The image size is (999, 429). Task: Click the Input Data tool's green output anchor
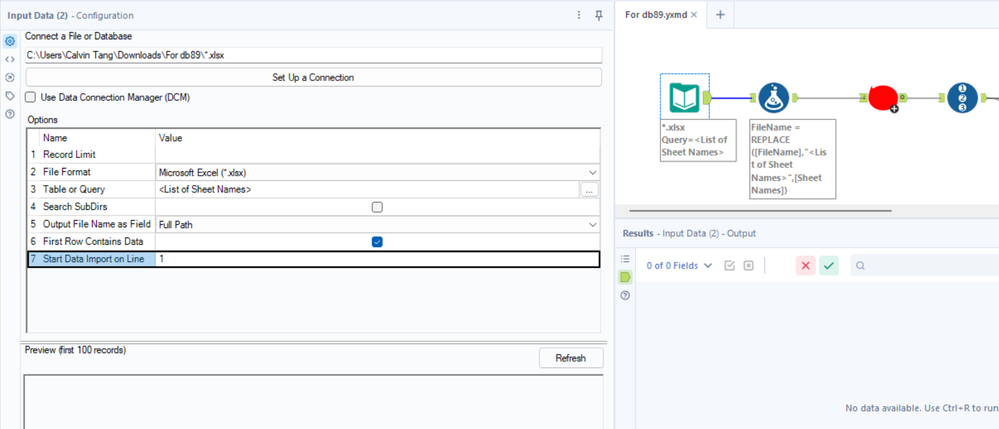(x=706, y=98)
